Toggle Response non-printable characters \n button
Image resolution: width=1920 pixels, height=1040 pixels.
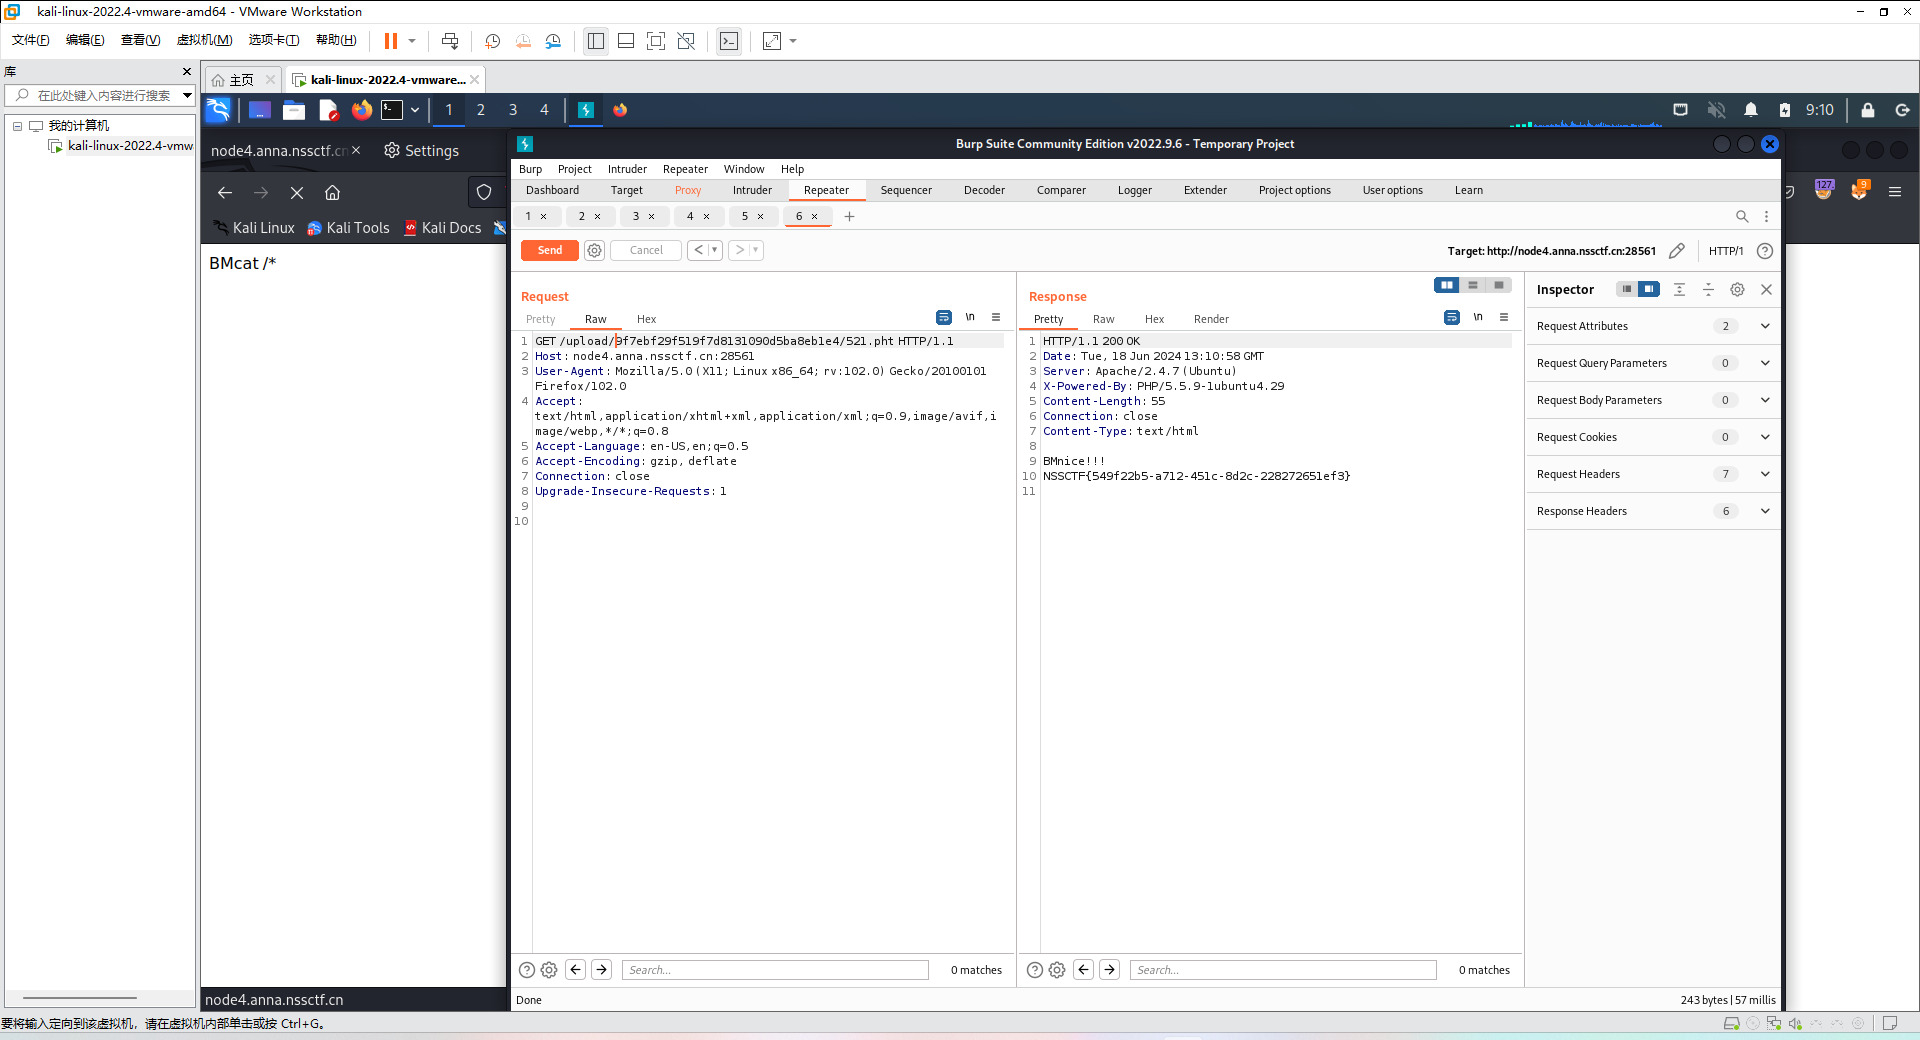coord(1478,317)
